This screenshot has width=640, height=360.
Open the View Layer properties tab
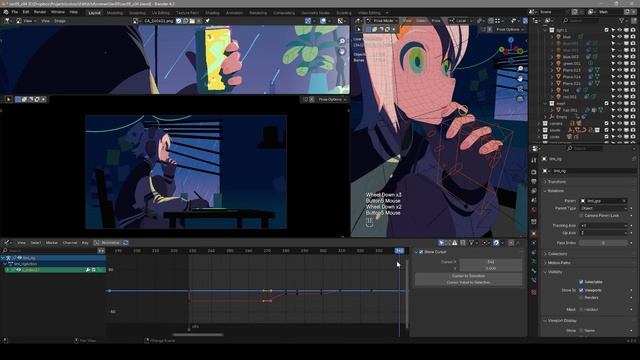[x=533, y=191]
